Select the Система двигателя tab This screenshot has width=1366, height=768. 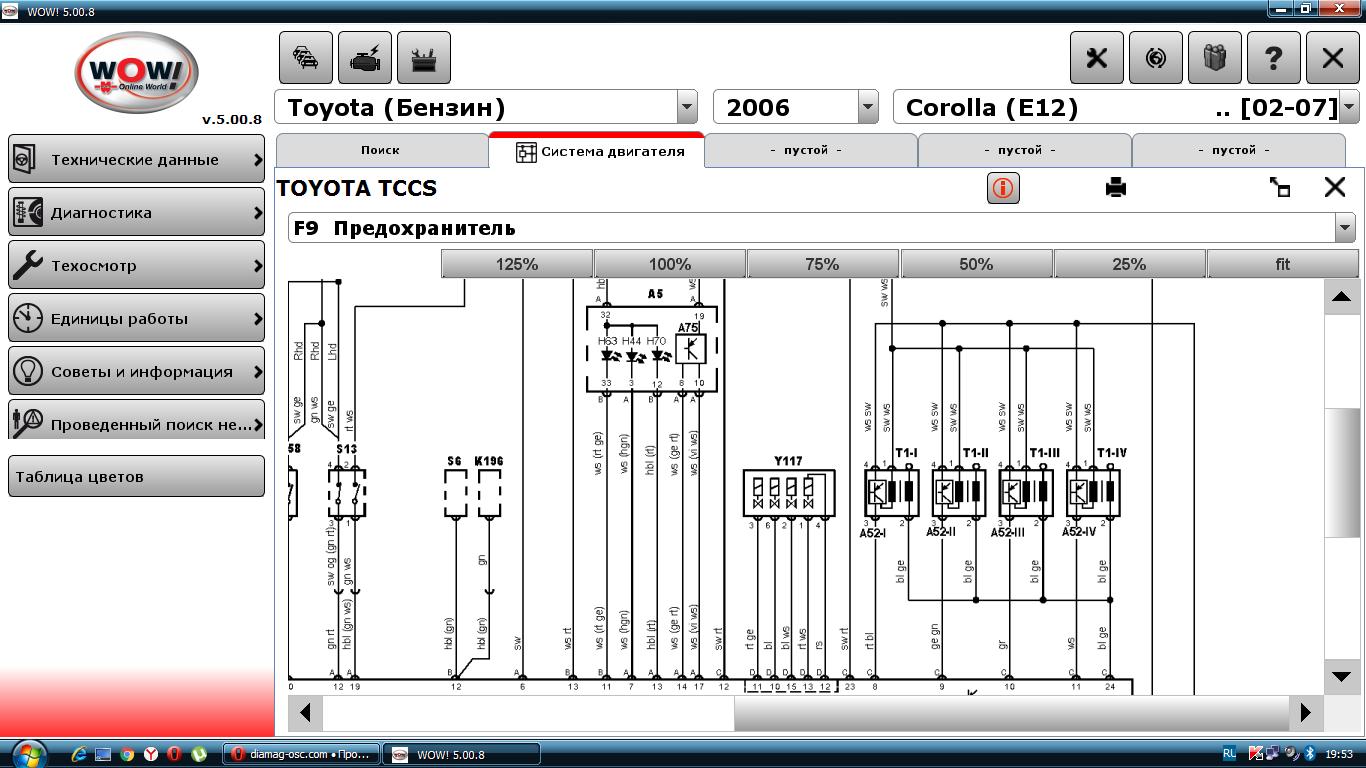597,151
